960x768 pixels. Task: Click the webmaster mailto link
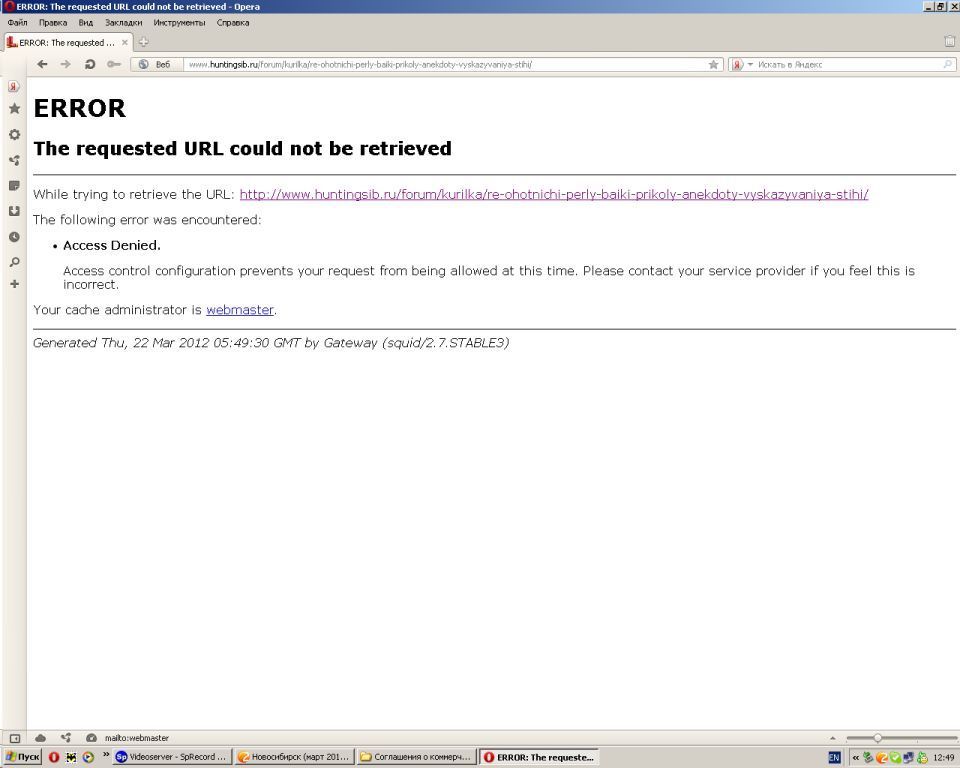(x=239, y=310)
